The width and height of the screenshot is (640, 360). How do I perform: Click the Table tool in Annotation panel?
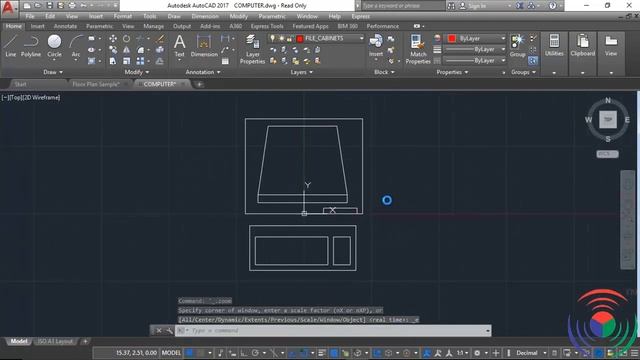pos(225,61)
